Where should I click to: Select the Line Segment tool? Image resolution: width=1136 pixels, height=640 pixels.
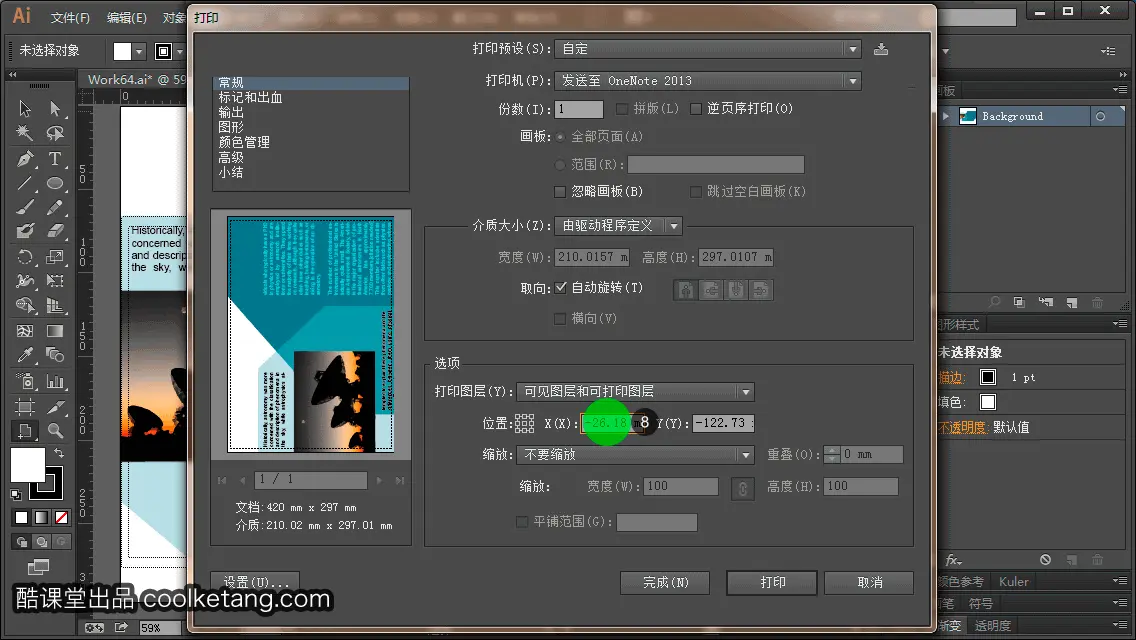tap(25, 183)
